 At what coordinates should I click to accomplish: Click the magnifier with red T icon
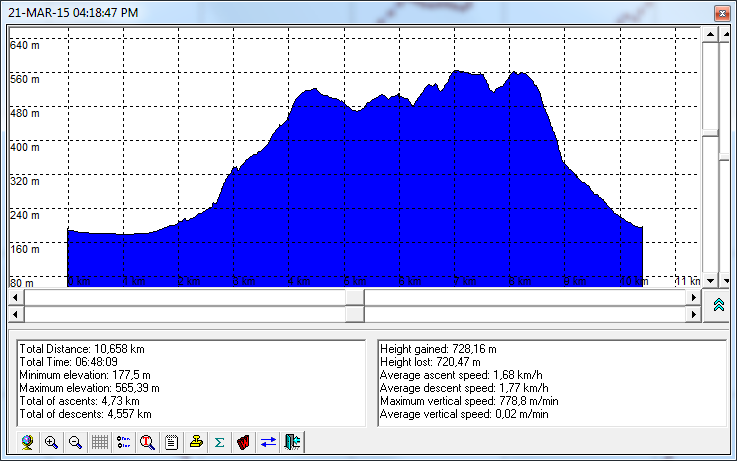pos(148,441)
